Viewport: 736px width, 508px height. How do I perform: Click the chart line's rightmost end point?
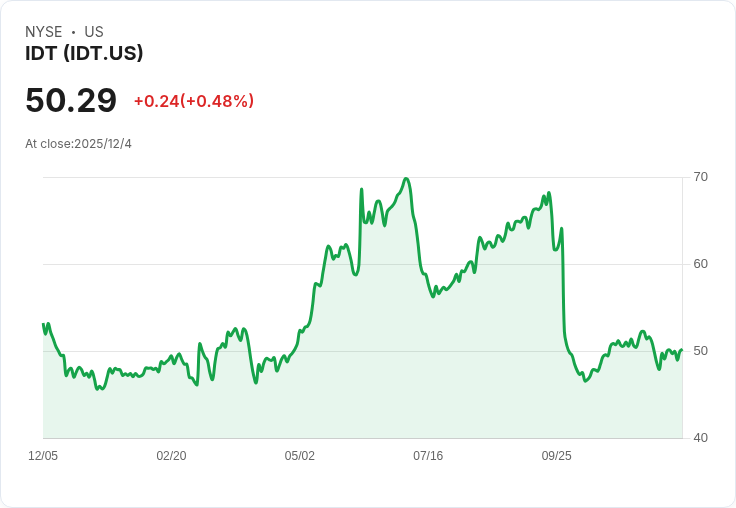[682, 350]
